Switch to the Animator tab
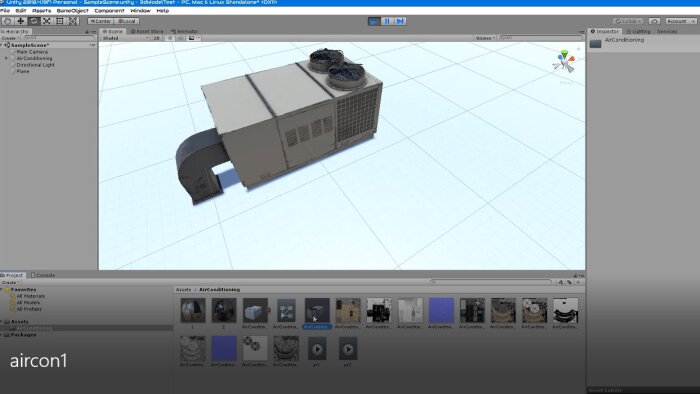700x394 pixels. click(x=184, y=31)
